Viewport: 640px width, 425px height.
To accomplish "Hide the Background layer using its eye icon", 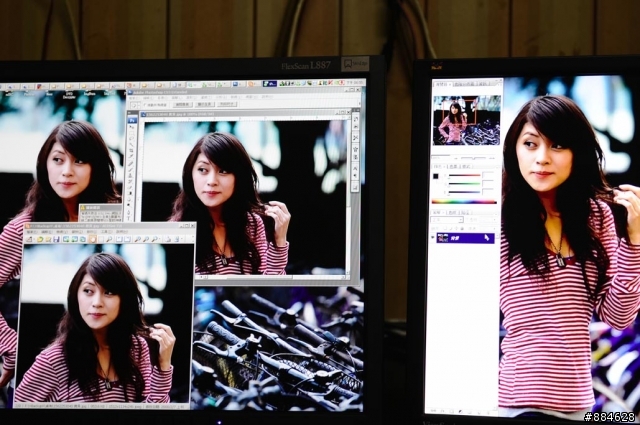I will pyautogui.click(x=433, y=237).
